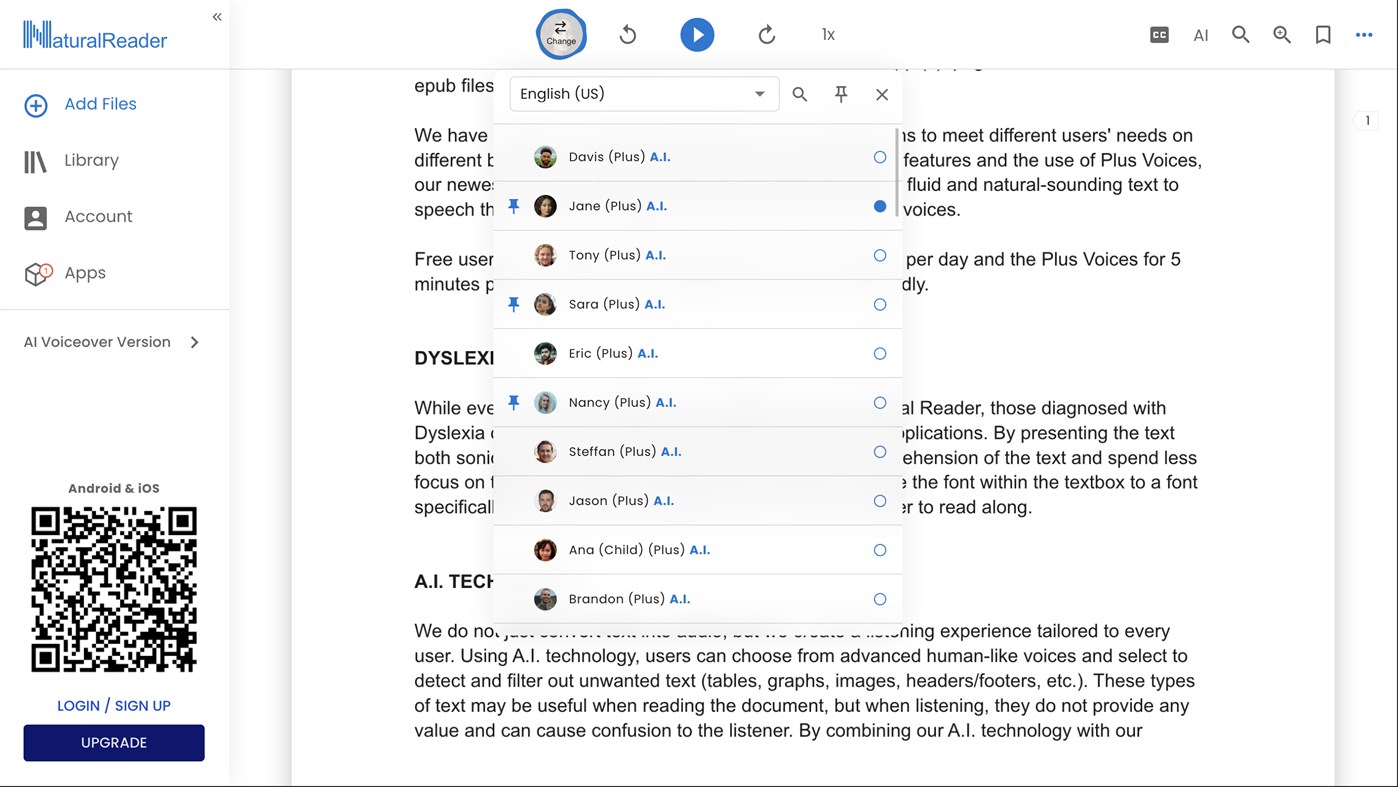The image size is (1398, 787).
Task: Click the pin icon in the voice panel
Action: (841, 94)
